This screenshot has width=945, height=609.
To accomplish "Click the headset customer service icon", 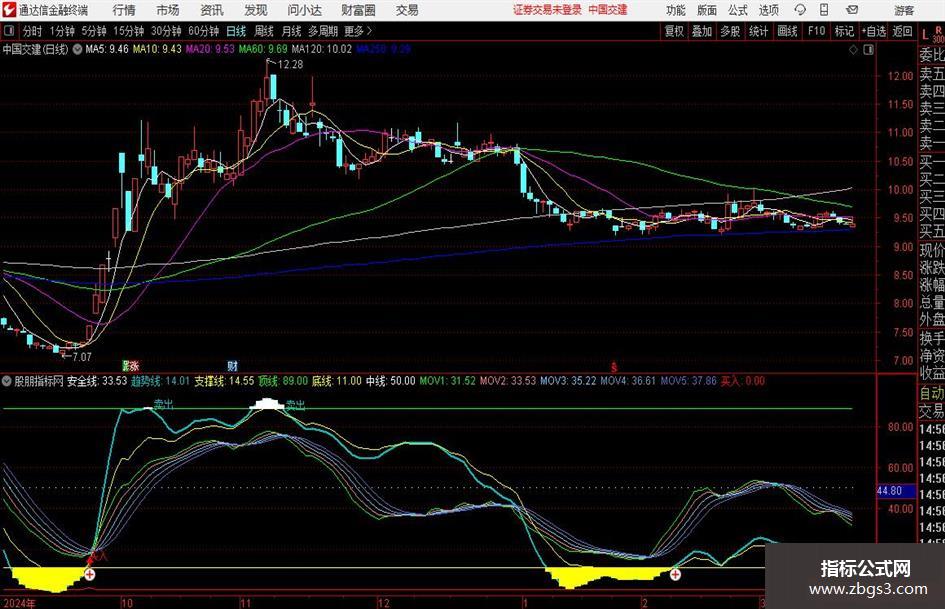I will click(800, 10).
